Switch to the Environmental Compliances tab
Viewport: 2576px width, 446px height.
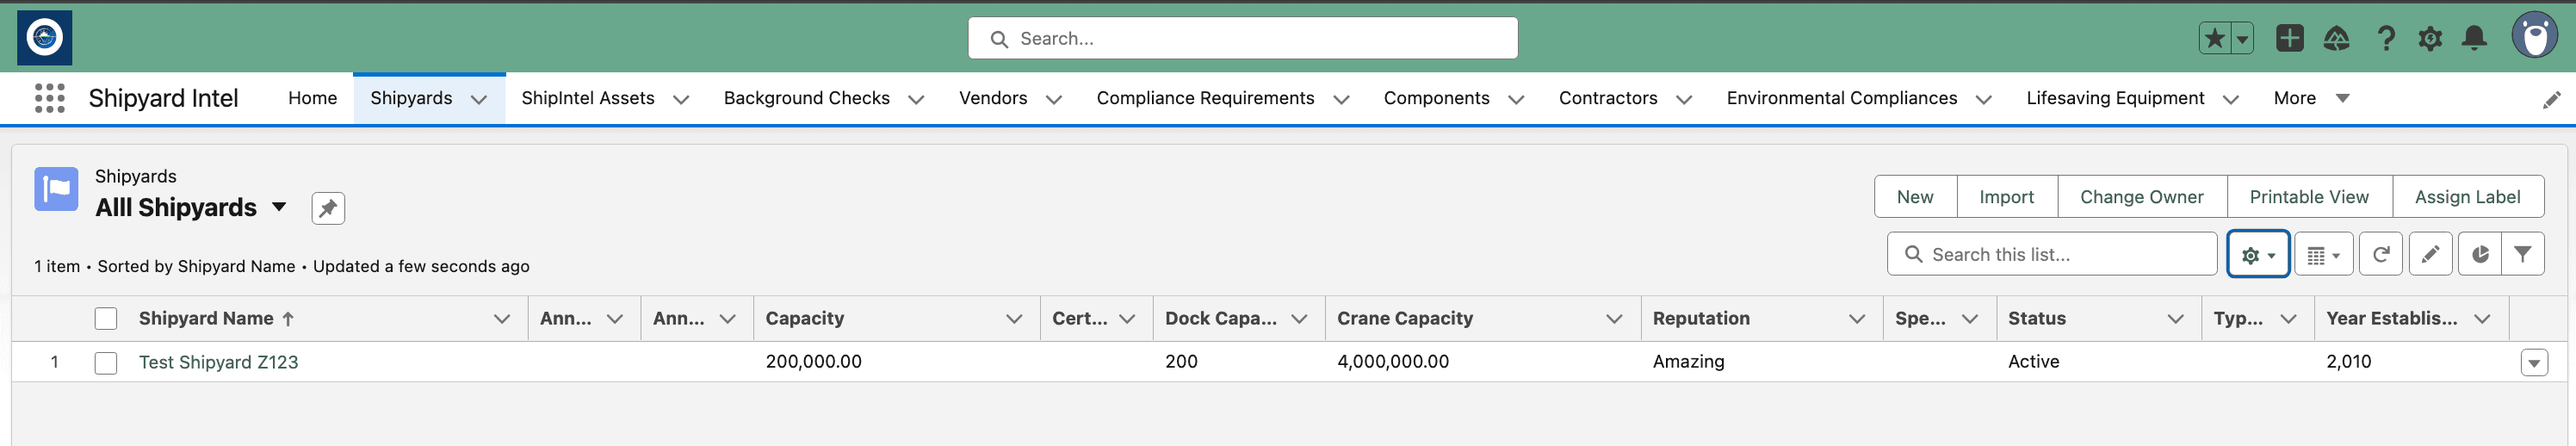(1842, 98)
